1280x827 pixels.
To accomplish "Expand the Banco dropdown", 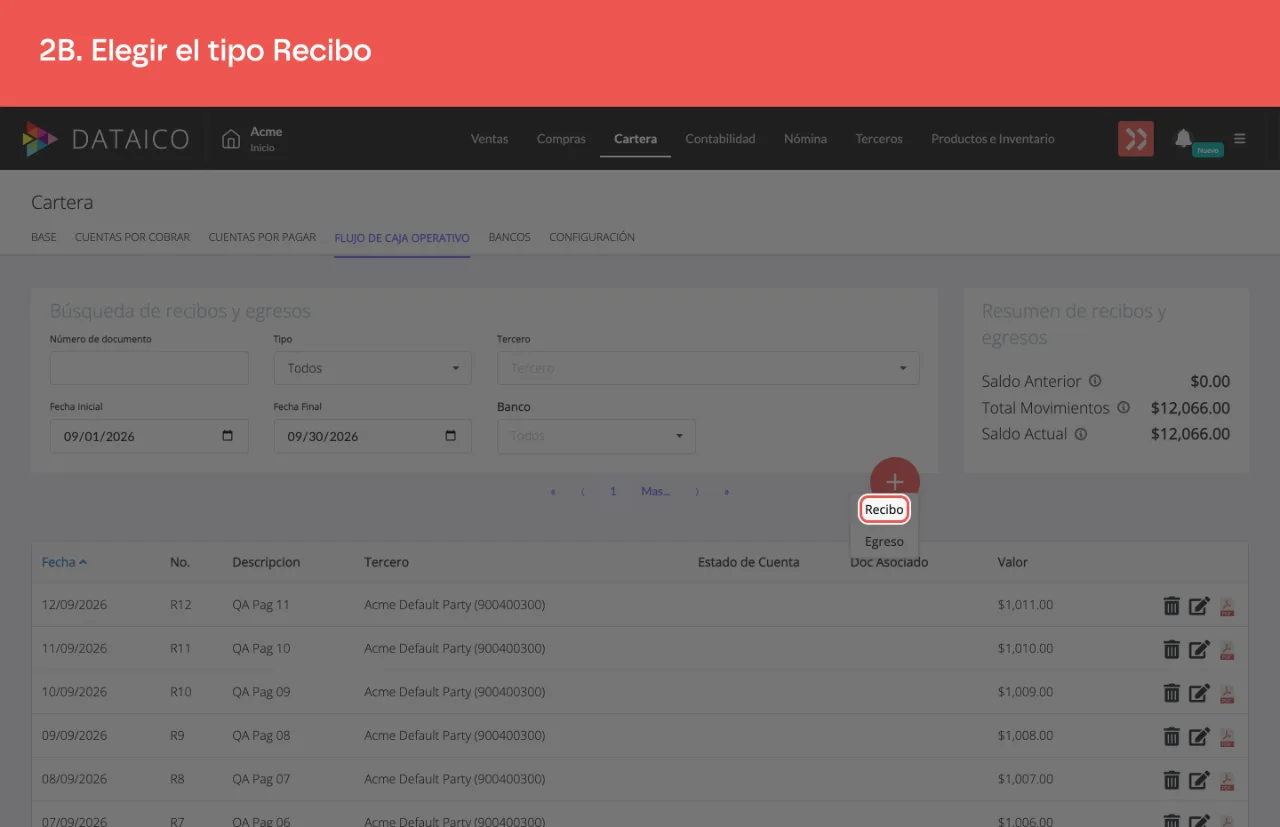I will (596, 436).
